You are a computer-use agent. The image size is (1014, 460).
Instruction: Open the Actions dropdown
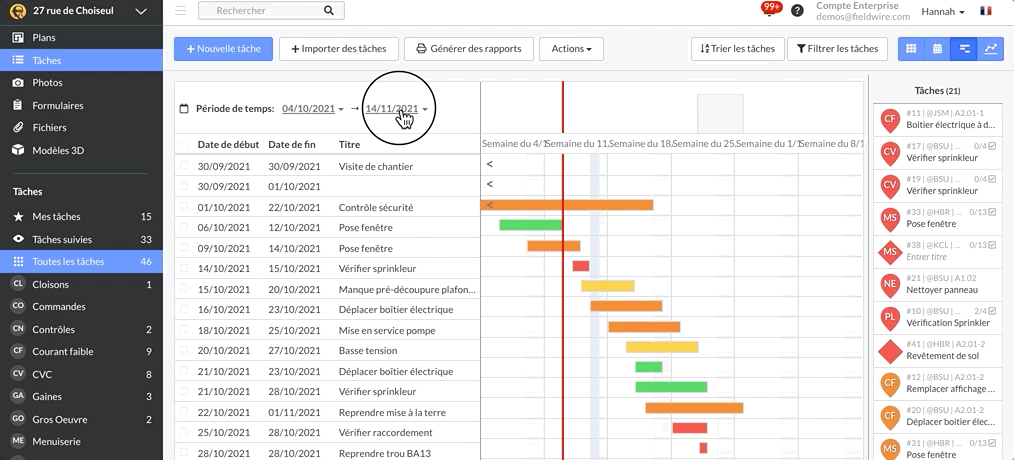click(x=571, y=48)
